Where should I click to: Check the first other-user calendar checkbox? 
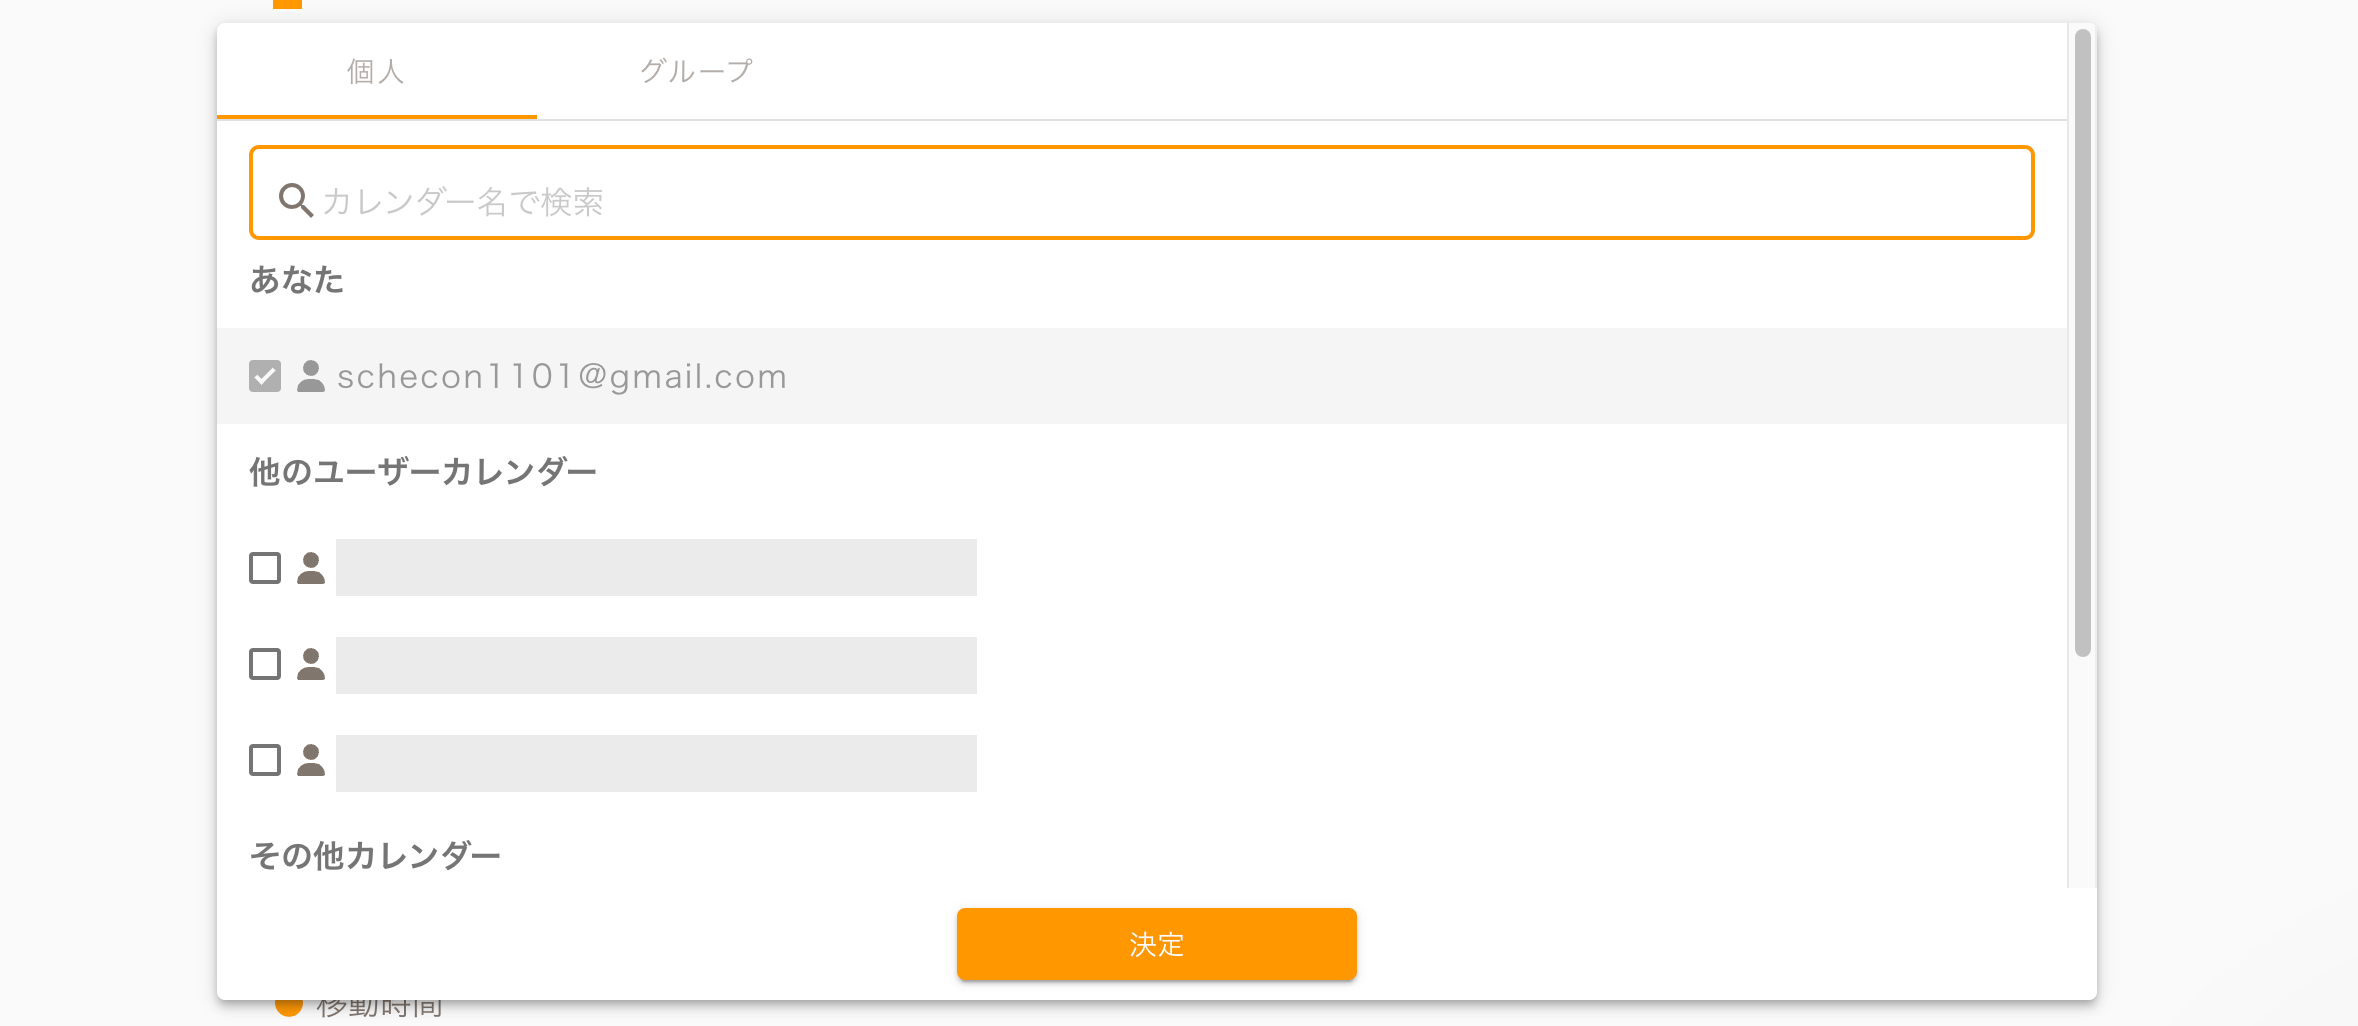point(265,568)
